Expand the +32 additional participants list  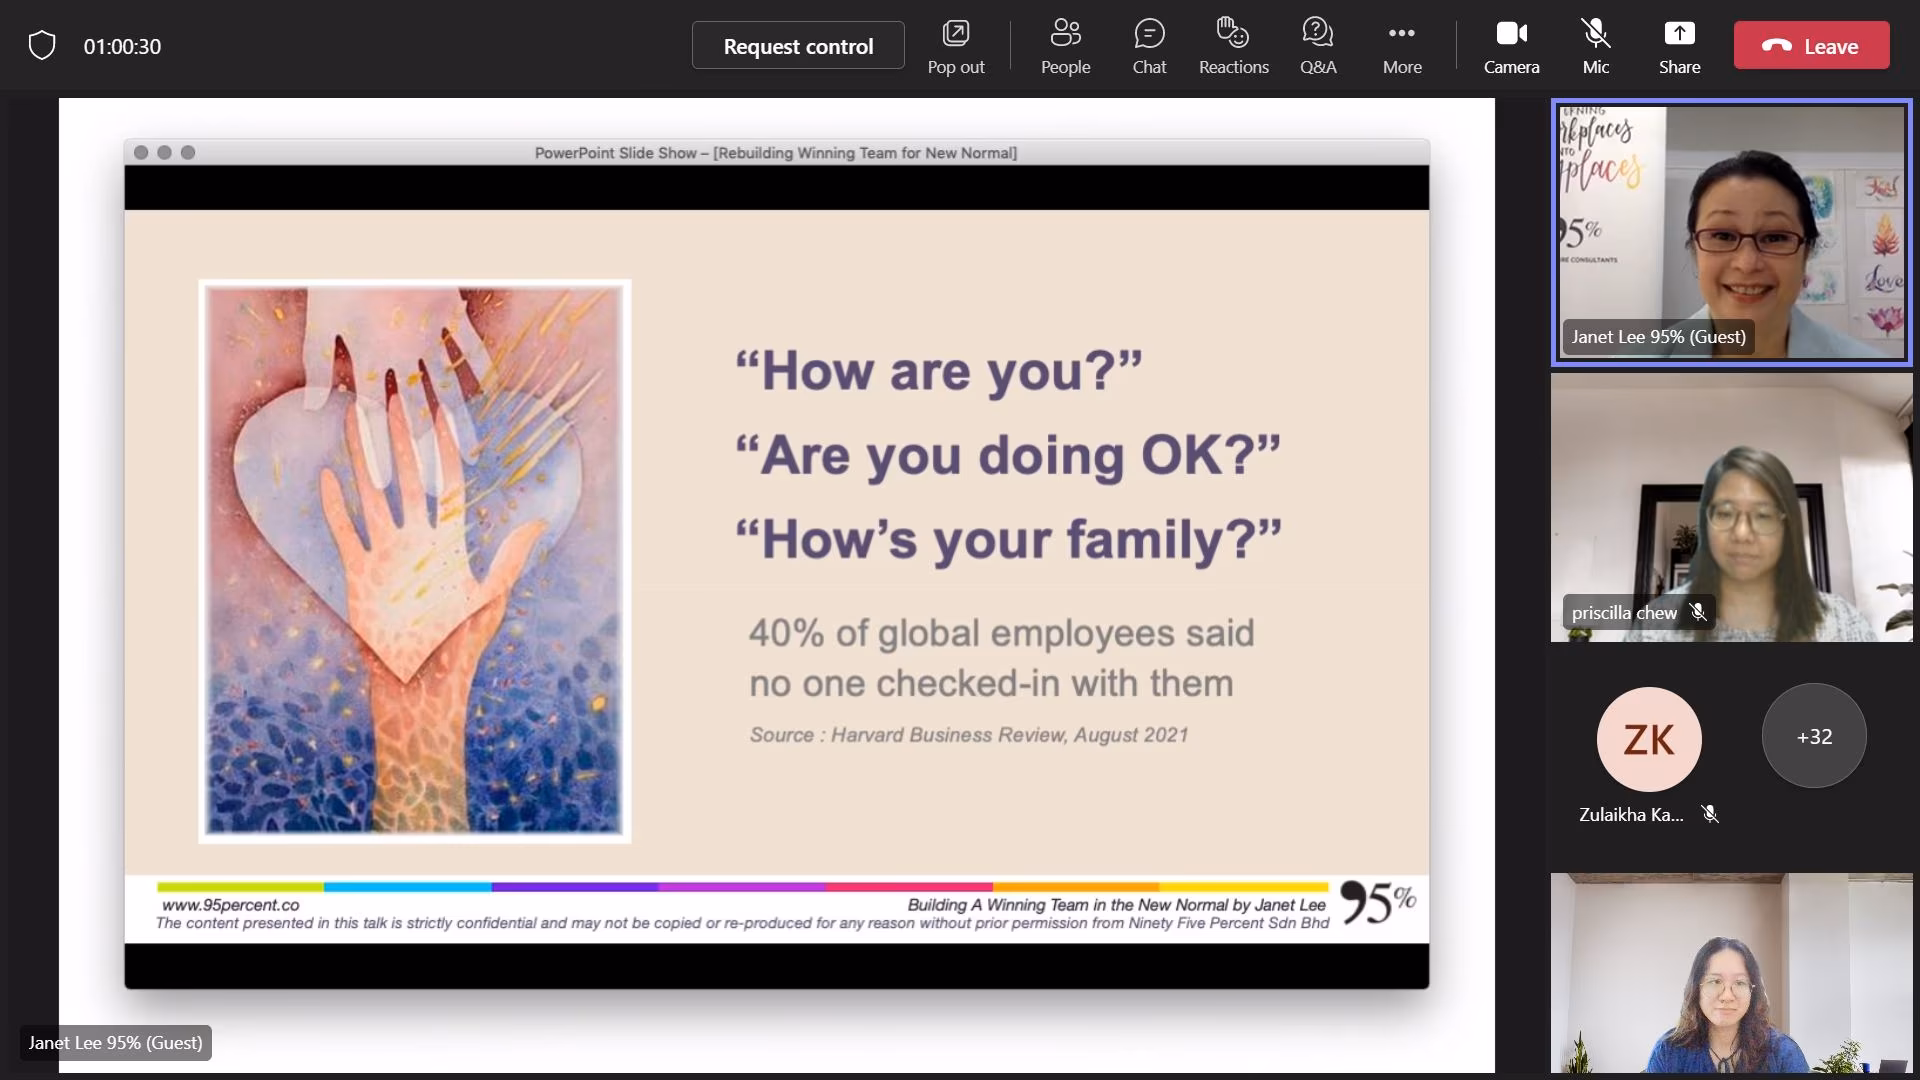[x=1814, y=736]
